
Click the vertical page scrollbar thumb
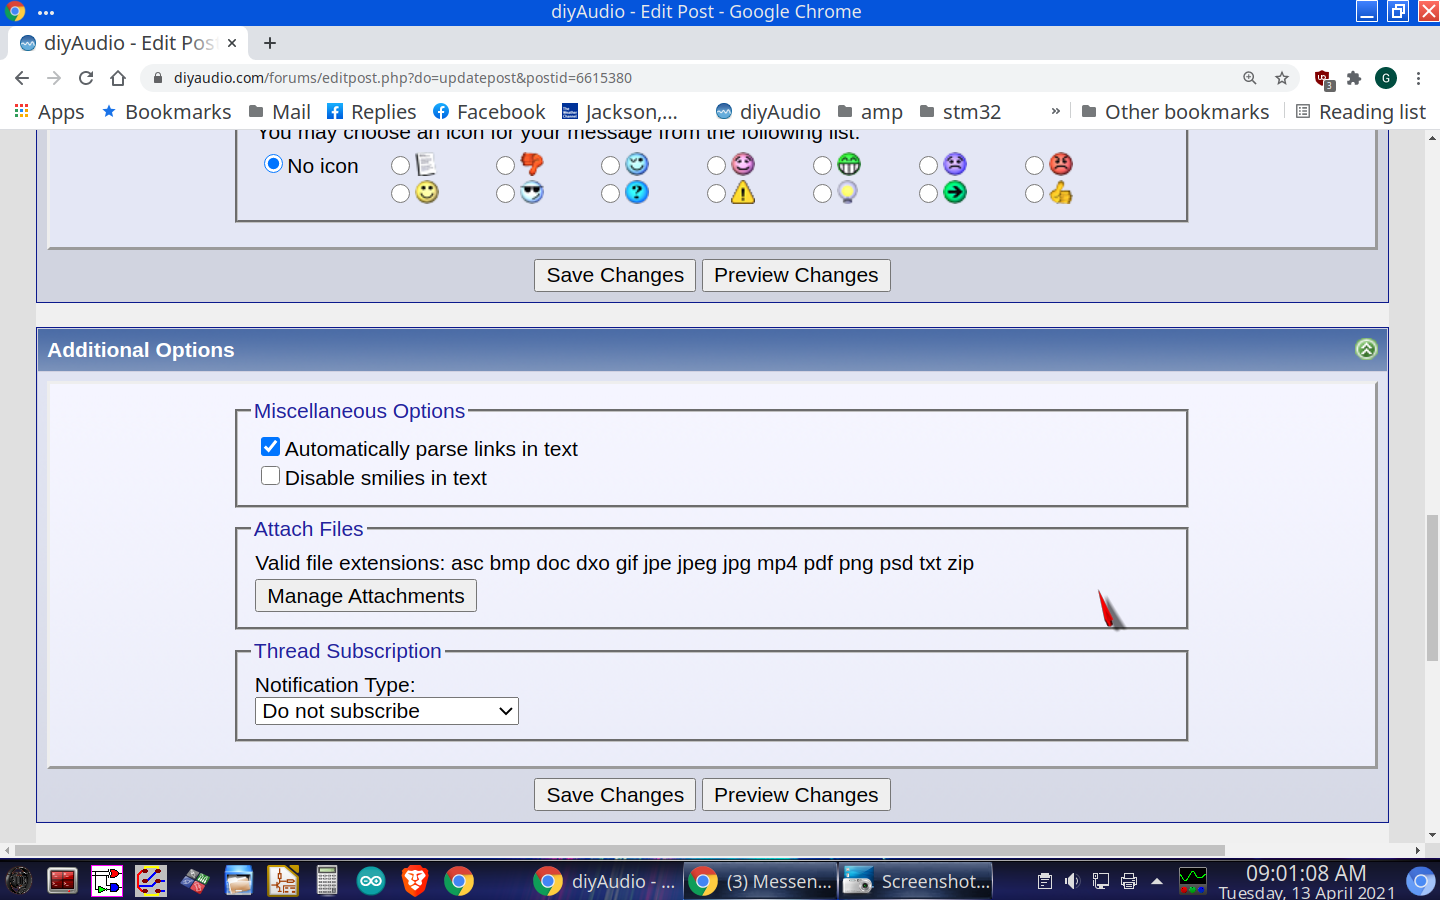click(1432, 588)
